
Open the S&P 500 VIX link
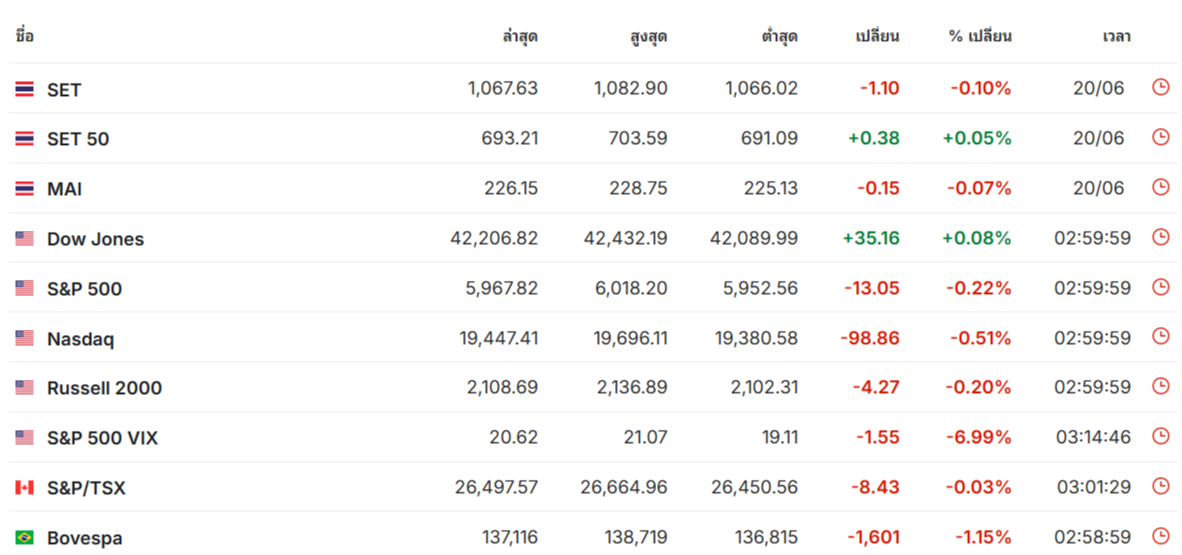[103, 438]
